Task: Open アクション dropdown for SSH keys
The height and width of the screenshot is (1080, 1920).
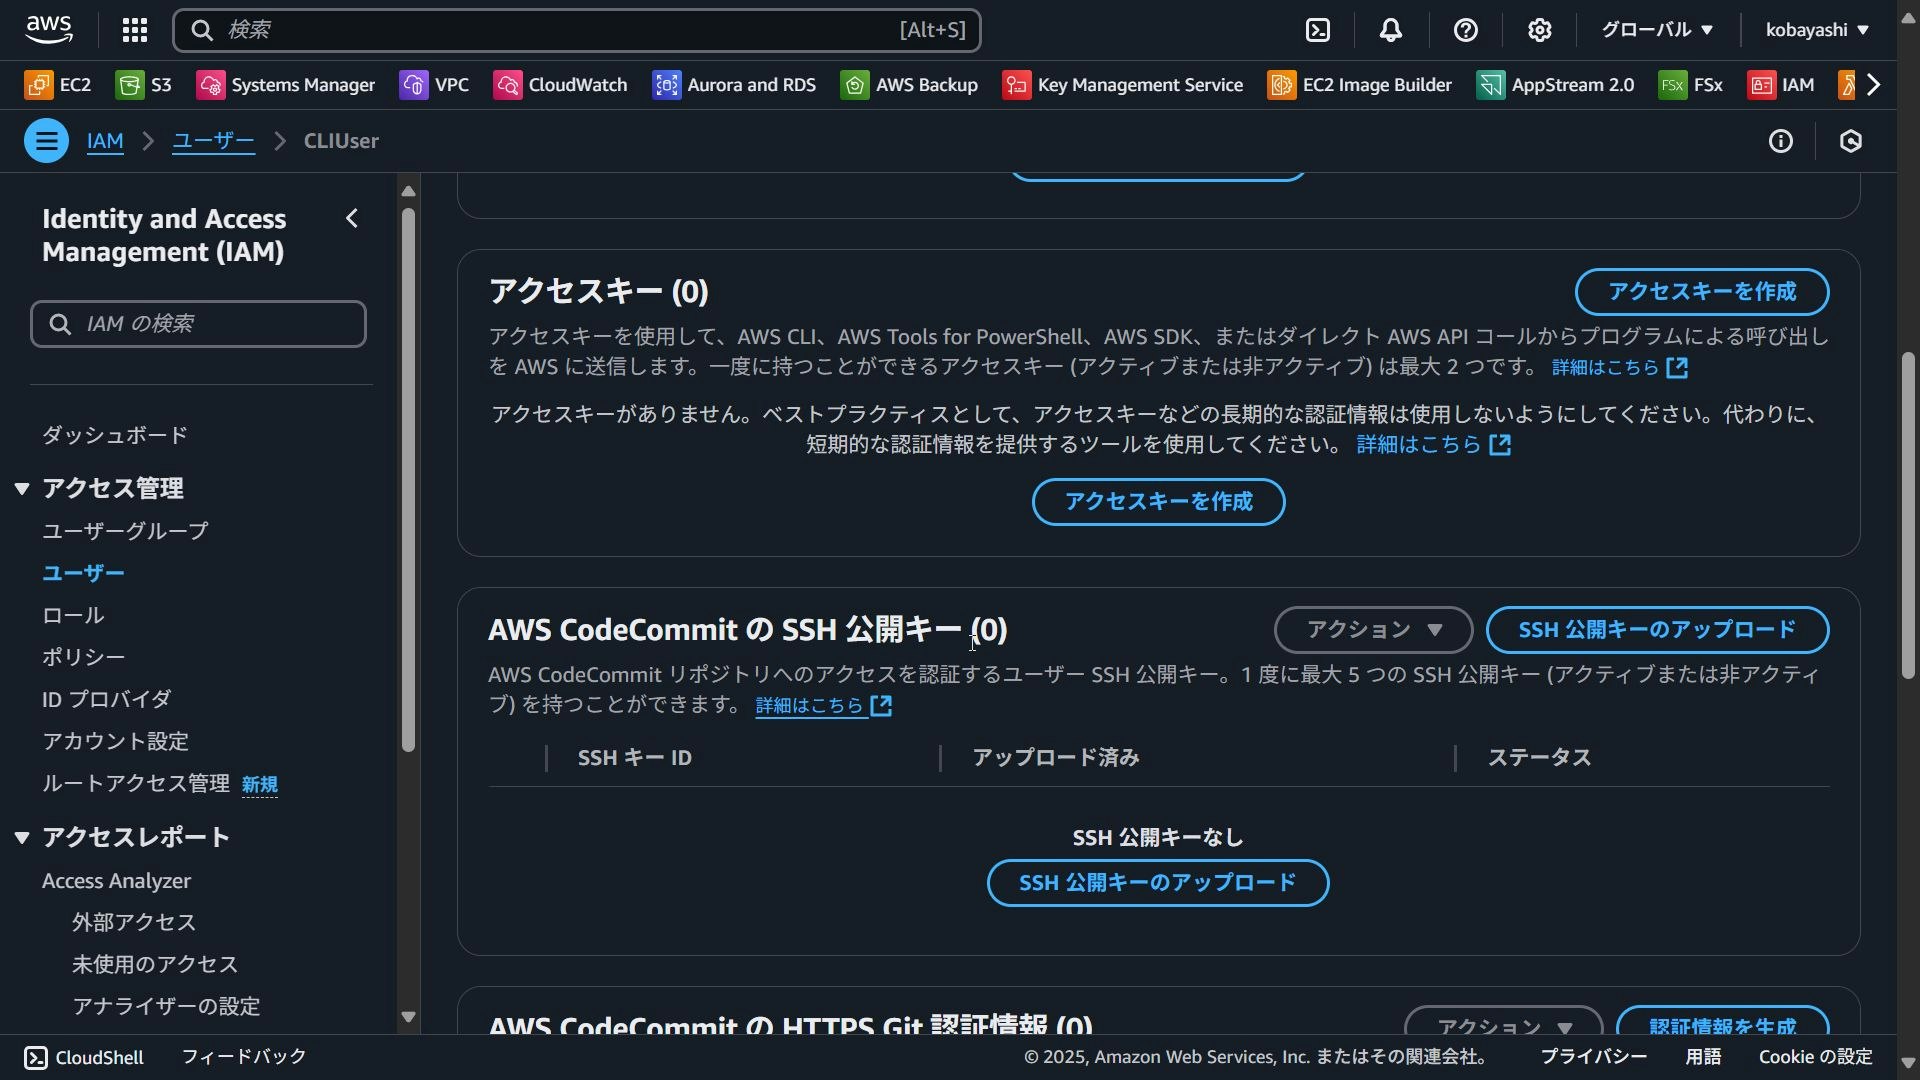Action: pos(1373,630)
